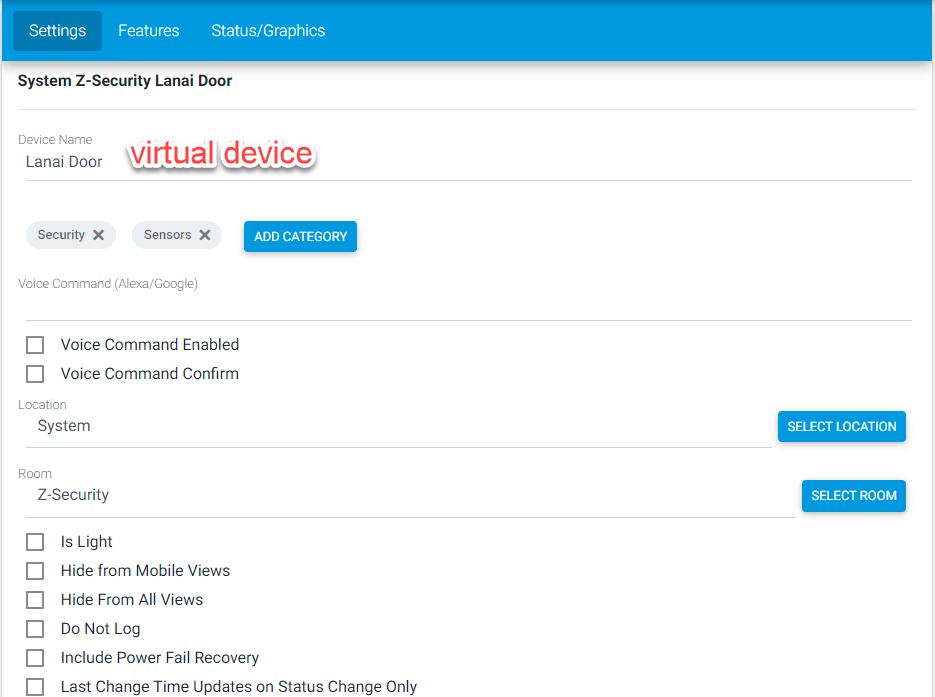
Task: Tick the Voice Command Confirm checkbox
Action: [35, 374]
